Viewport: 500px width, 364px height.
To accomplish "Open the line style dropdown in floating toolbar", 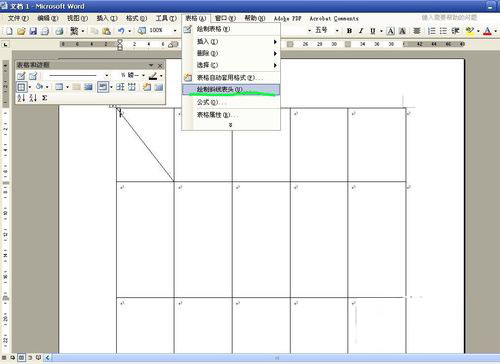I will pos(106,76).
